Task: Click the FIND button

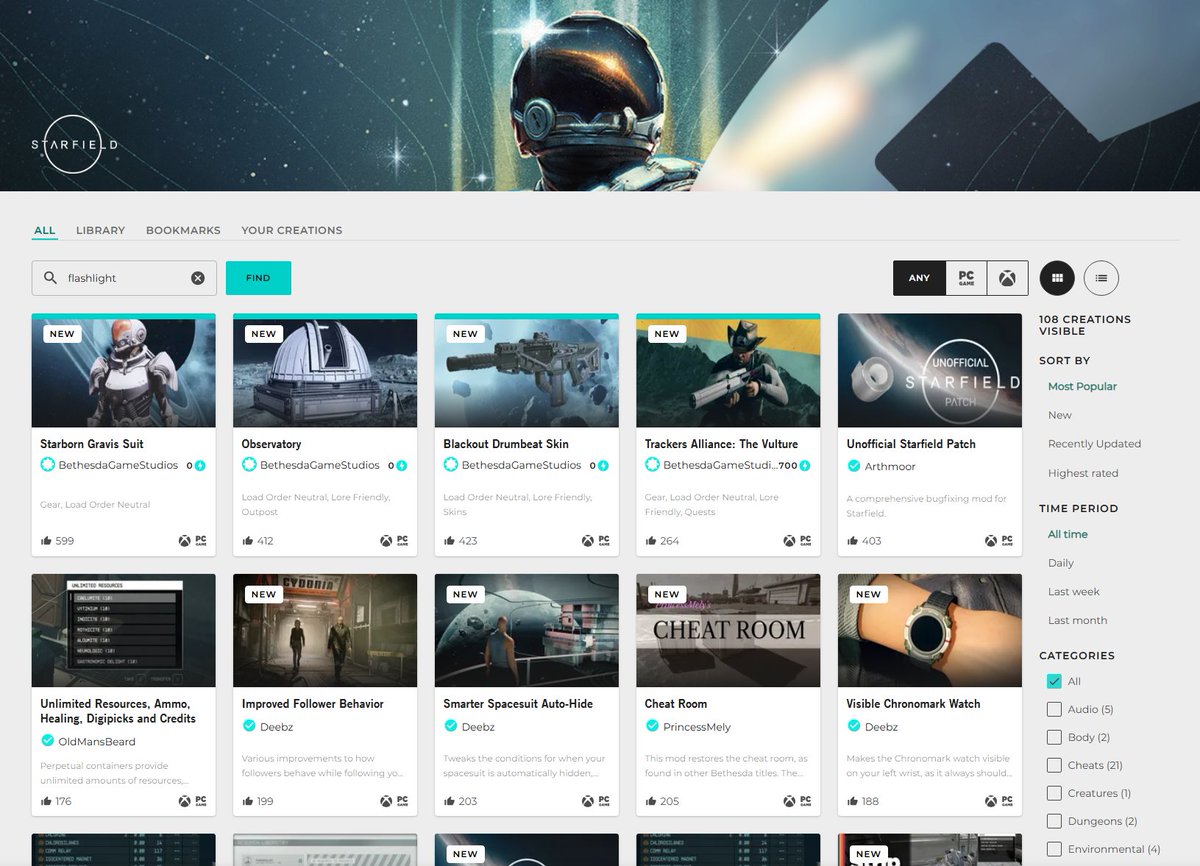Action: tap(258, 278)
